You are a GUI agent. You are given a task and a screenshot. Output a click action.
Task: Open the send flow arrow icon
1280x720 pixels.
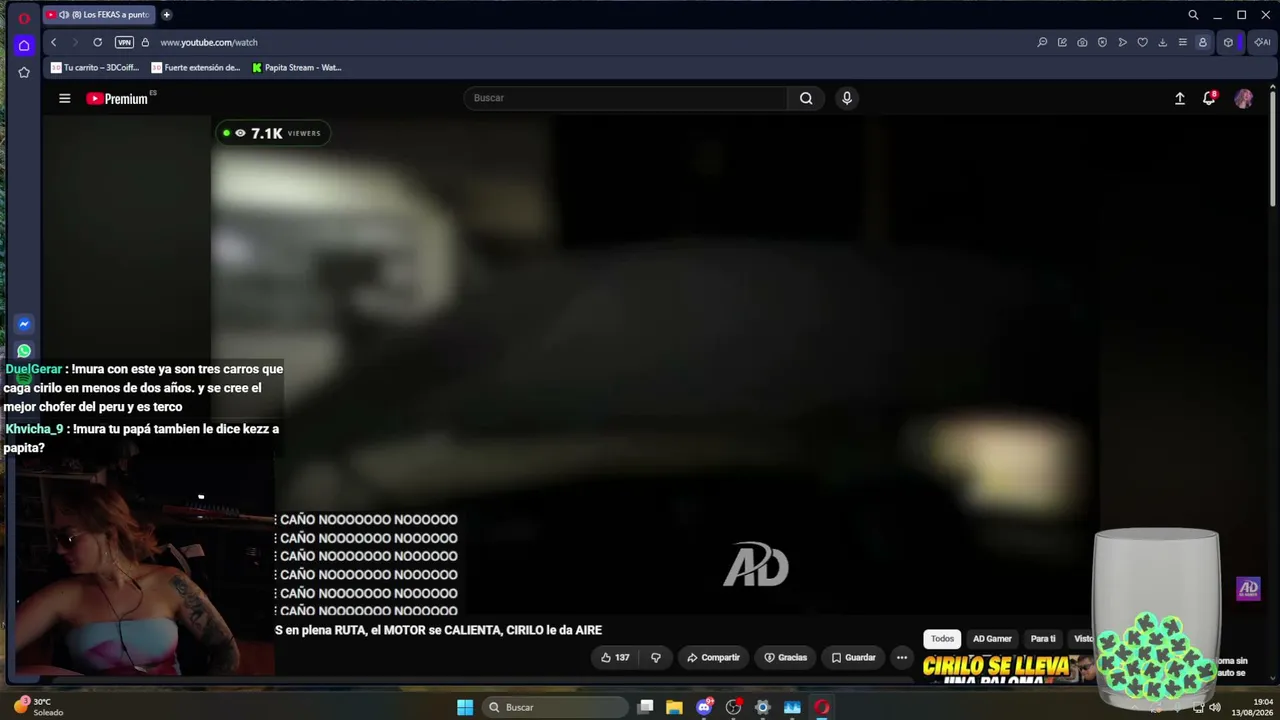(x=1122, y=42)
